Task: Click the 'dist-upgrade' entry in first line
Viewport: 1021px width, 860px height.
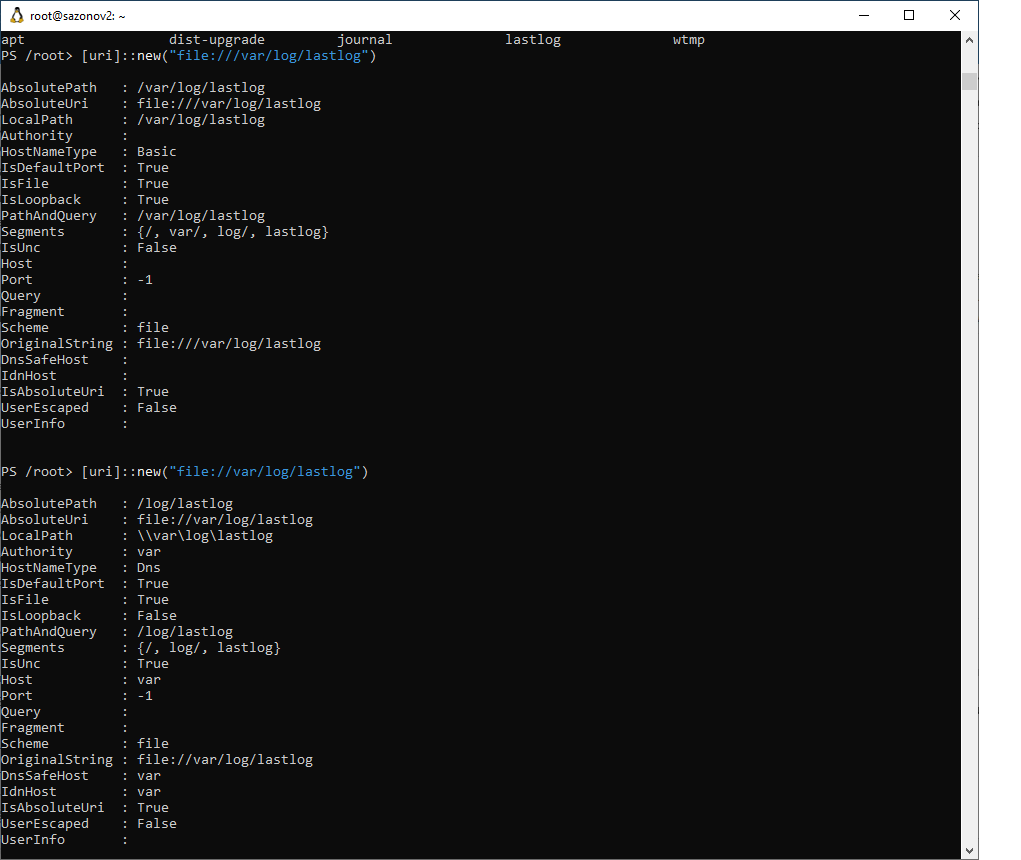Action: 217,40
